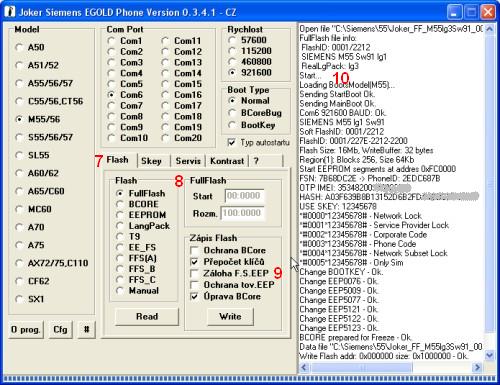Select the A50 model radio button

point(19,47)
